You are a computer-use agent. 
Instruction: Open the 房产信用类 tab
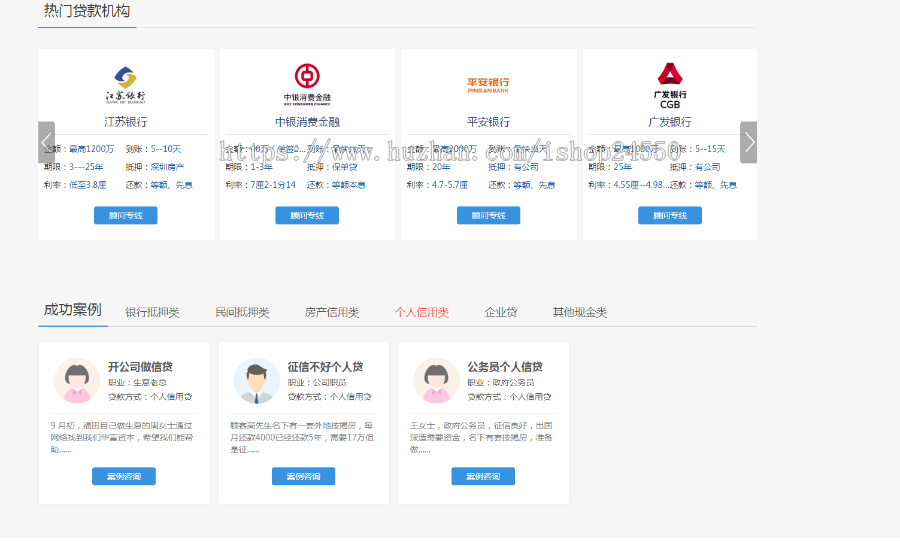[332, 312]
